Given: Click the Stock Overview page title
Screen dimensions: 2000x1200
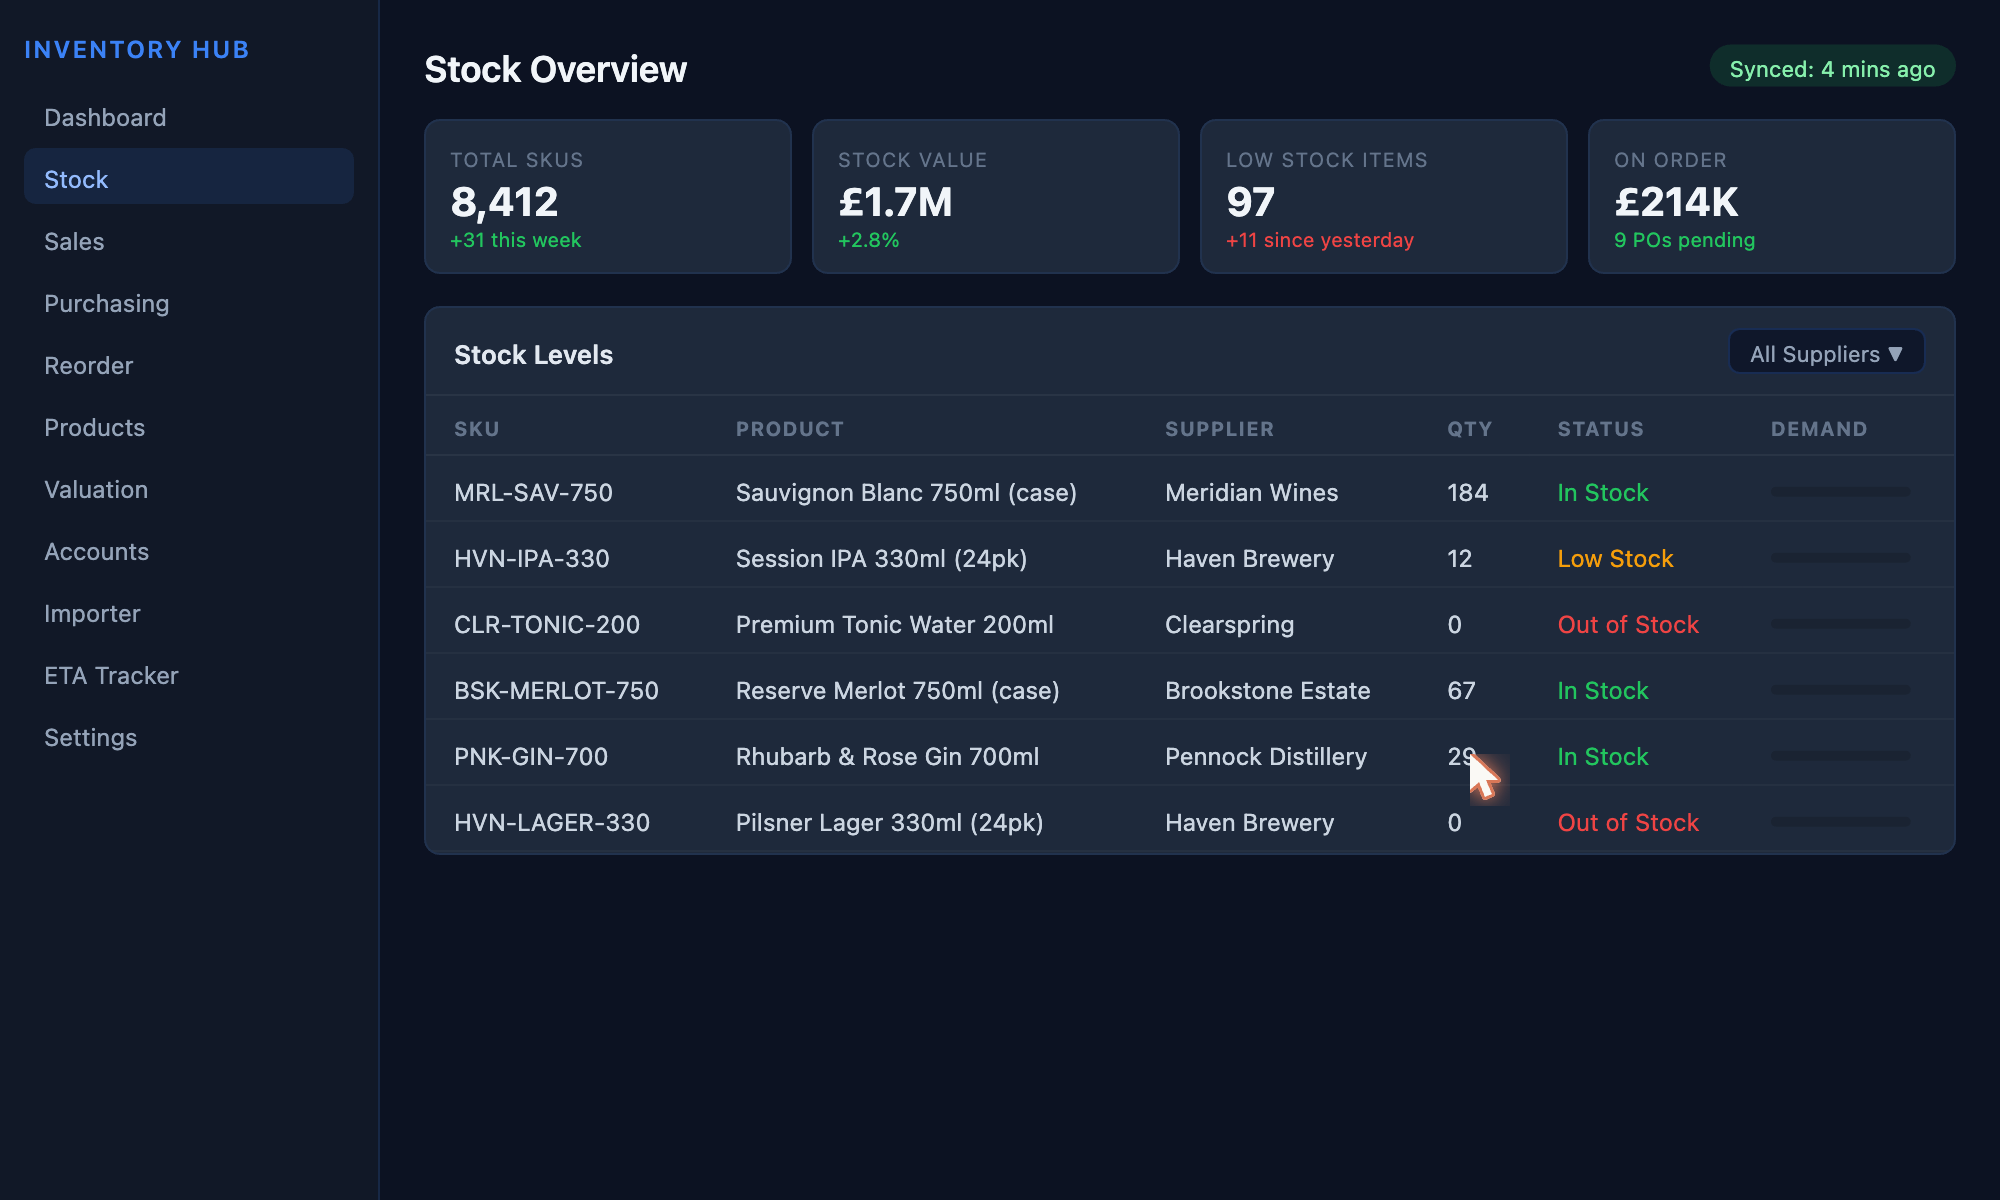Looking at the screenshot, I should 555,70.
